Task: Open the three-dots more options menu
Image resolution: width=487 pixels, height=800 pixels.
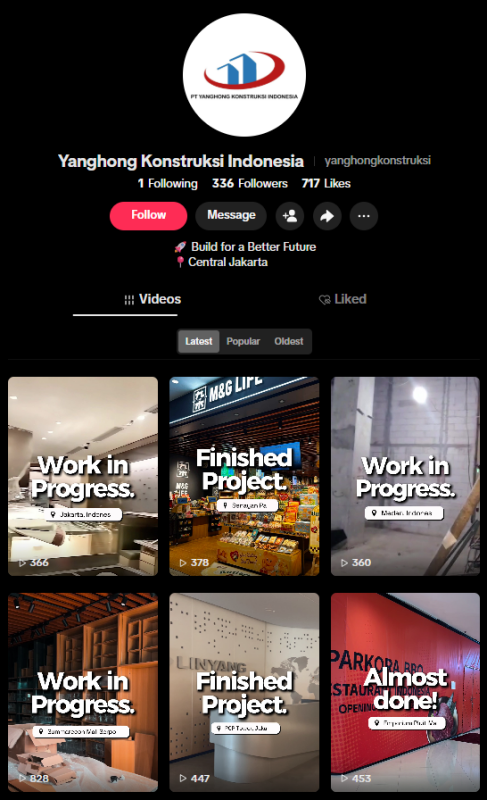Action: click(x=364, y=216)
